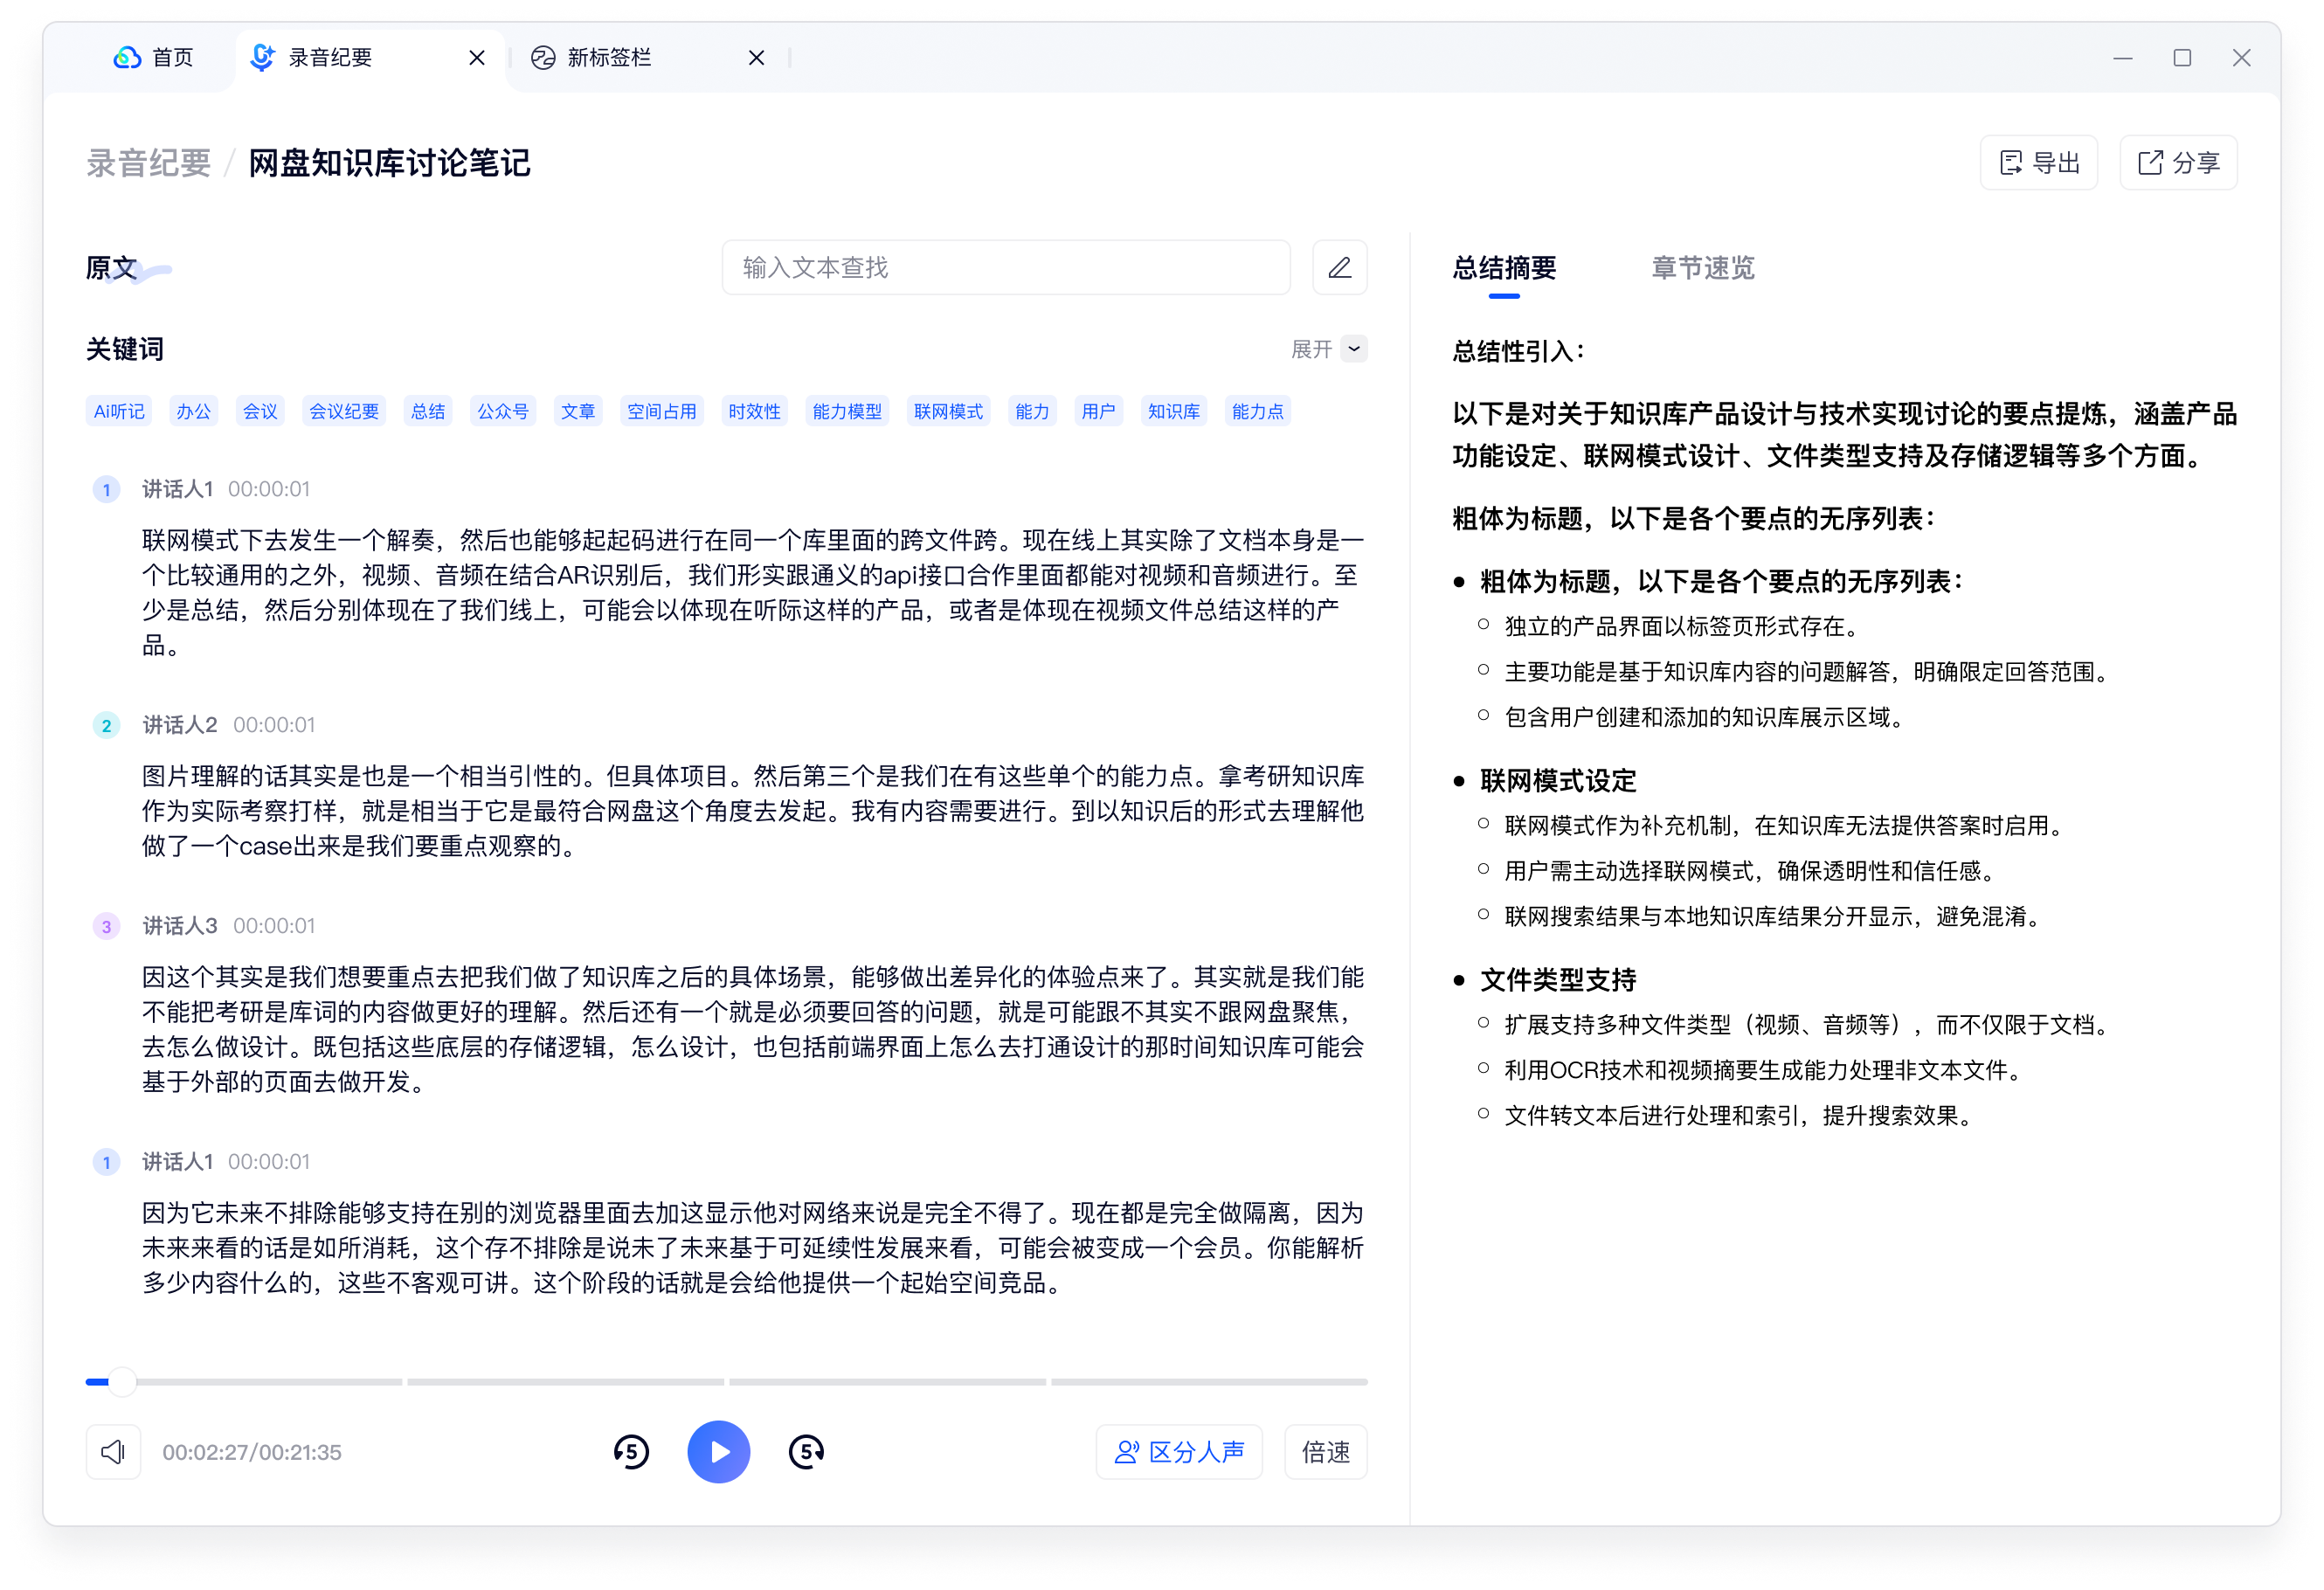Click the 总结 keyword tag
Viewport: 2324px width, 1590px height.
point(428,411)
